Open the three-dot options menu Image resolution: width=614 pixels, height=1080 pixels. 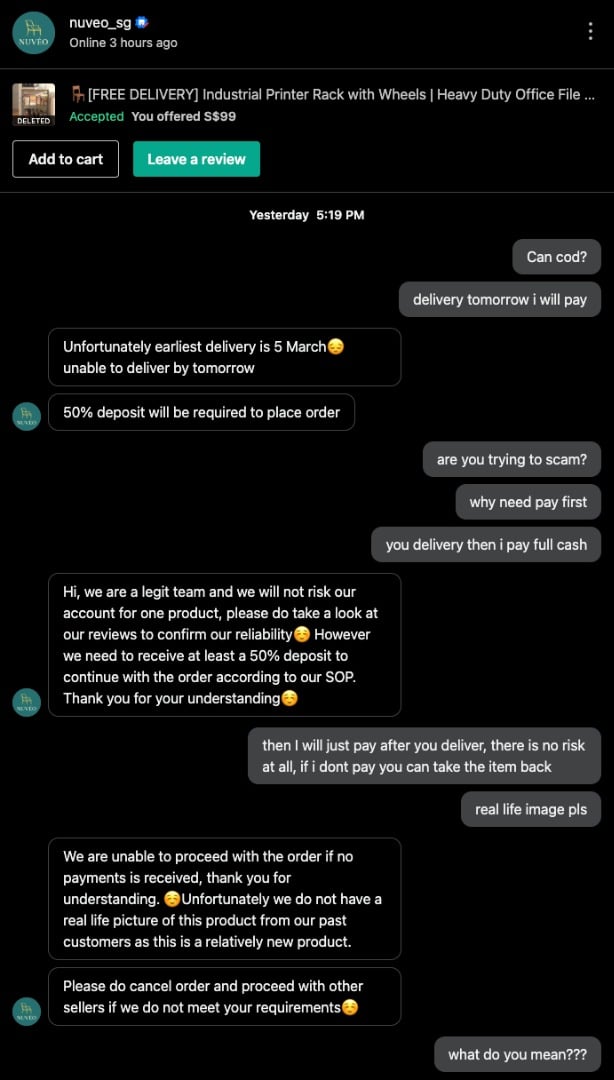[x=591, y=31]
